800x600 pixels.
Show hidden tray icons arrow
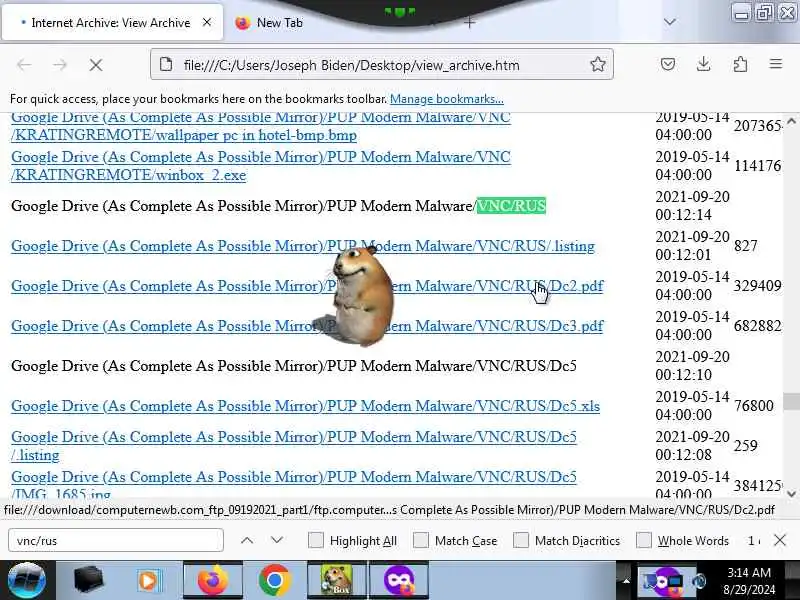627,581
